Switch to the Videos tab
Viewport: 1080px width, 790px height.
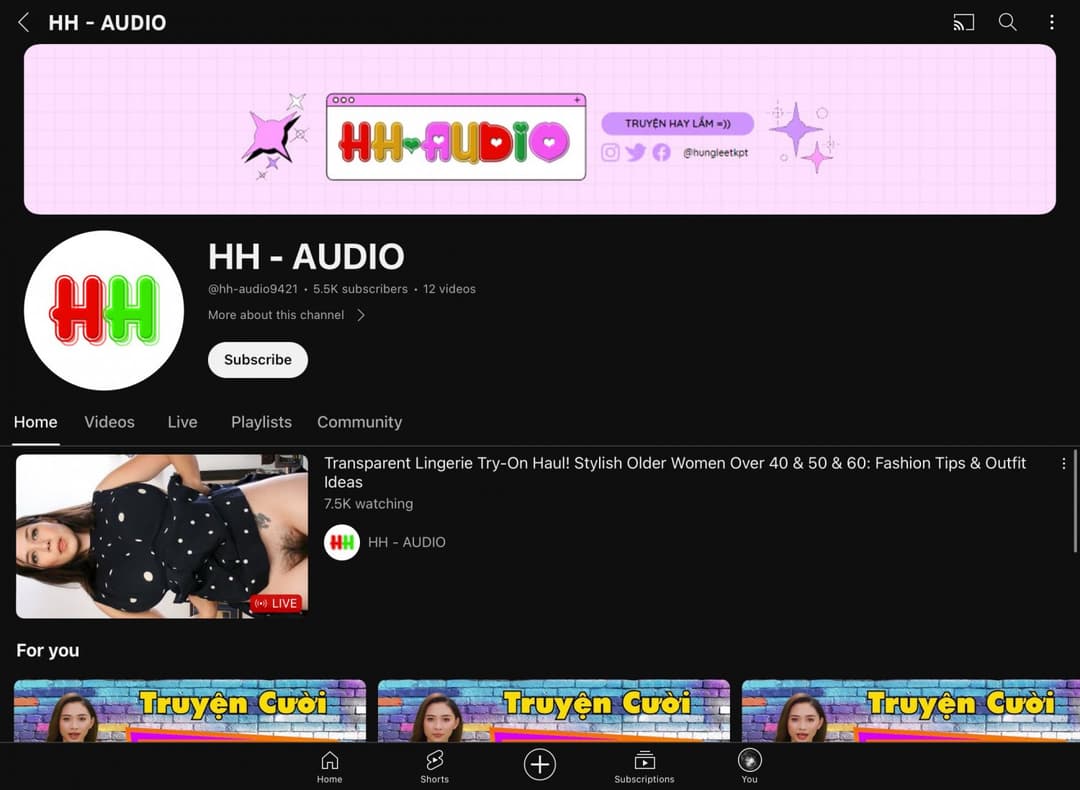(109, 422)
